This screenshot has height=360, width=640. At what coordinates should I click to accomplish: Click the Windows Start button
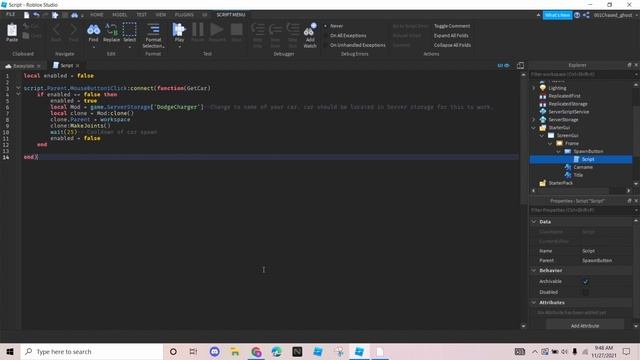coord(10,351)
